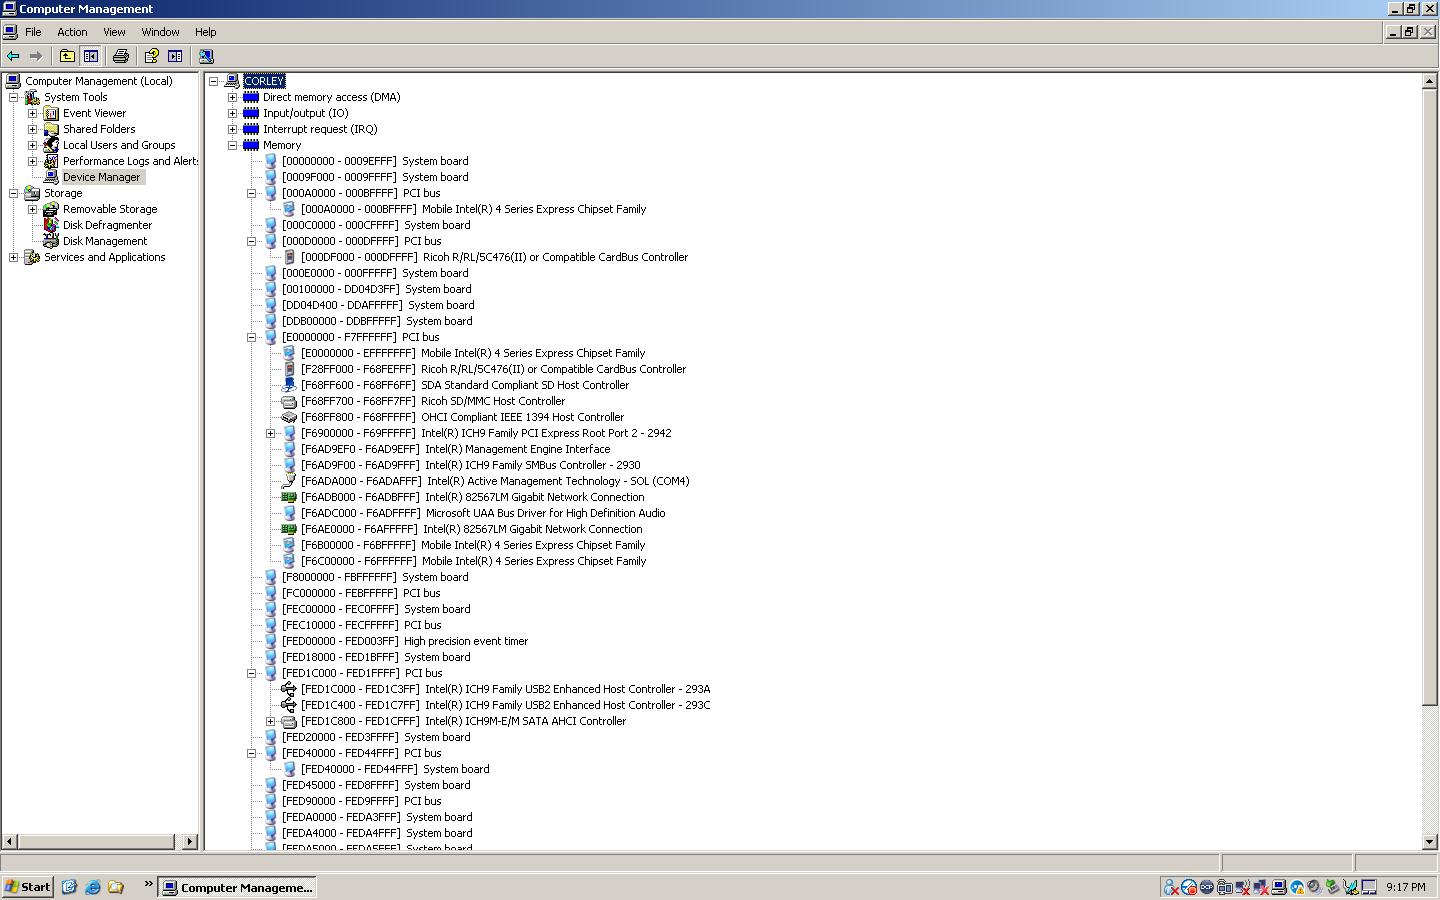
Task: Expand the ICH9M-E/M SATA AHCI Controller node
Action: [270, 721]
